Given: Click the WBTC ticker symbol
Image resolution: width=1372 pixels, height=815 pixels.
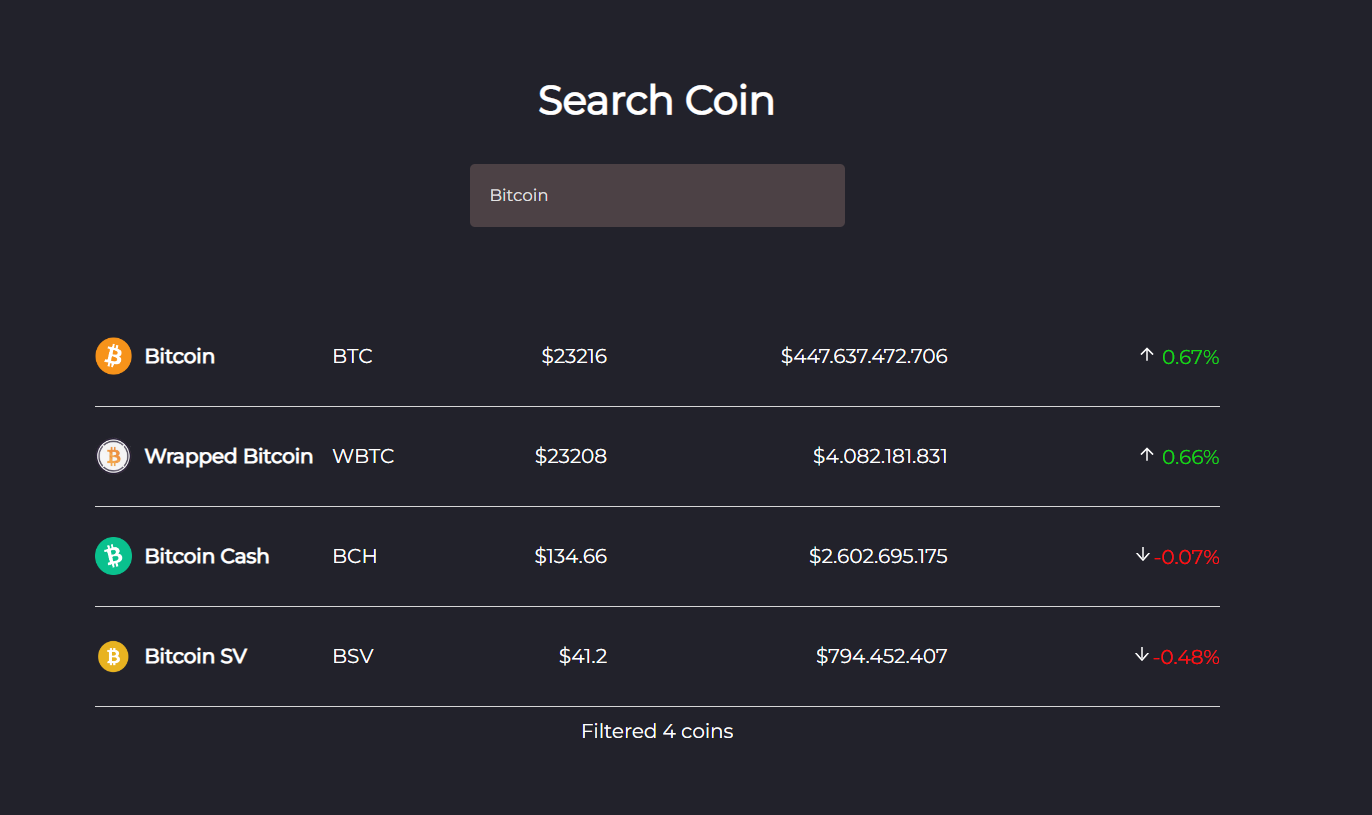Looking at the screenshot, I should 364,455.
